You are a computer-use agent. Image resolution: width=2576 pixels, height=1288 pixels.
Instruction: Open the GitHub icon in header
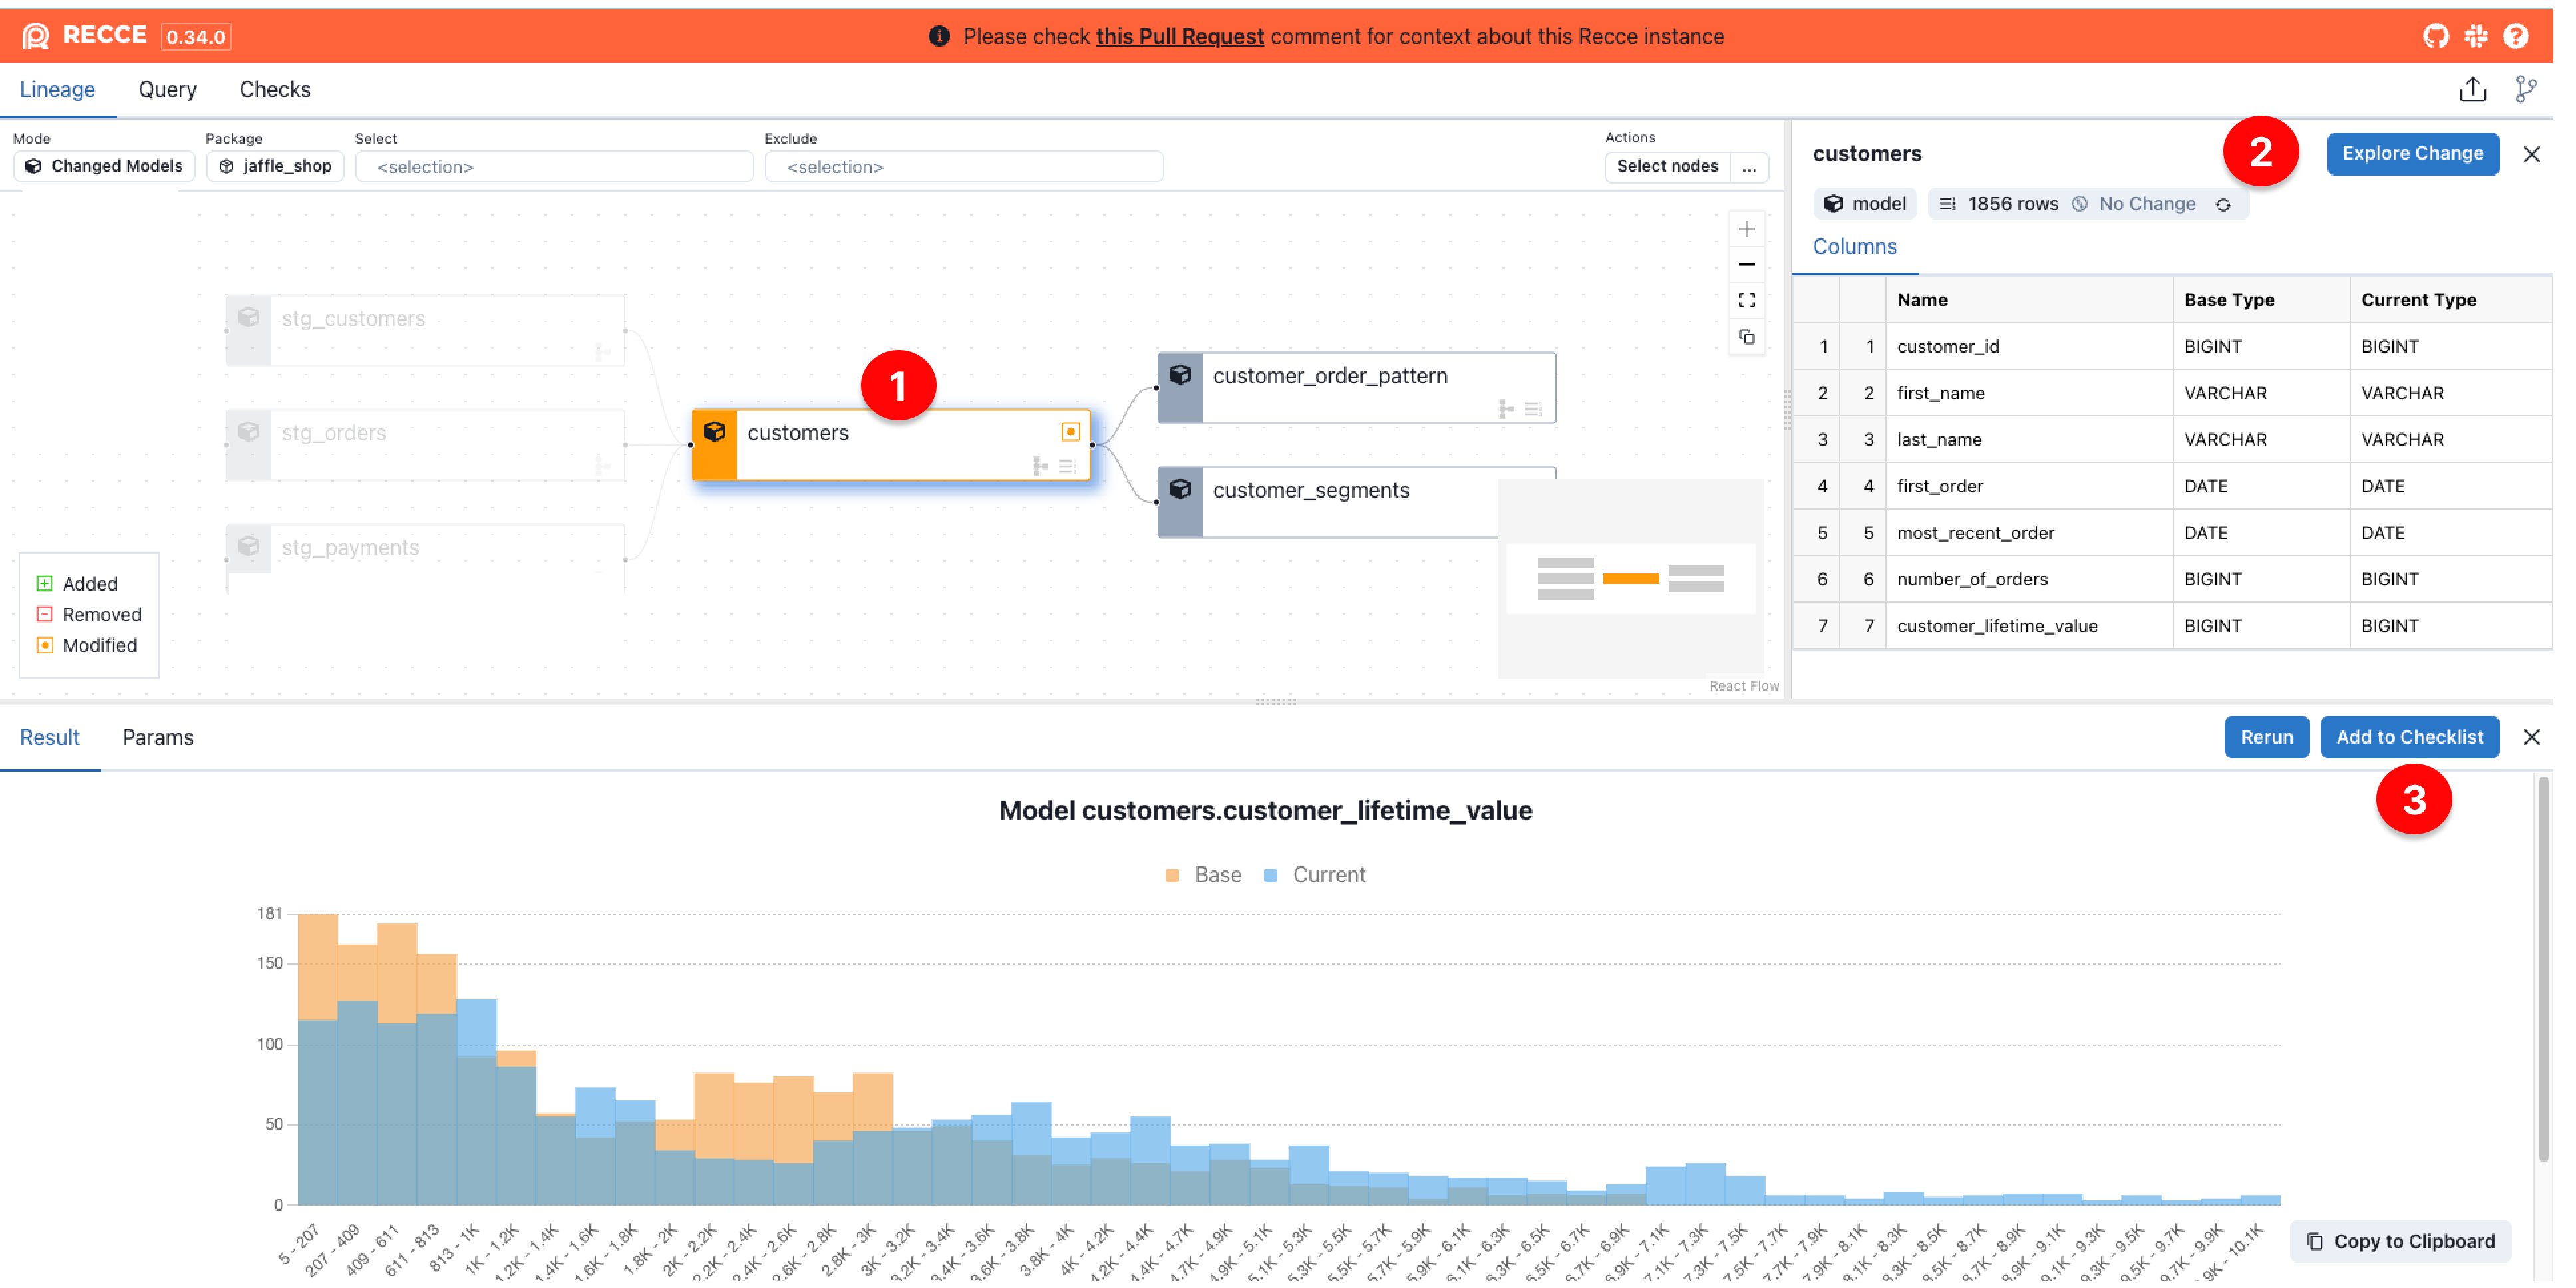(2436, 36)
